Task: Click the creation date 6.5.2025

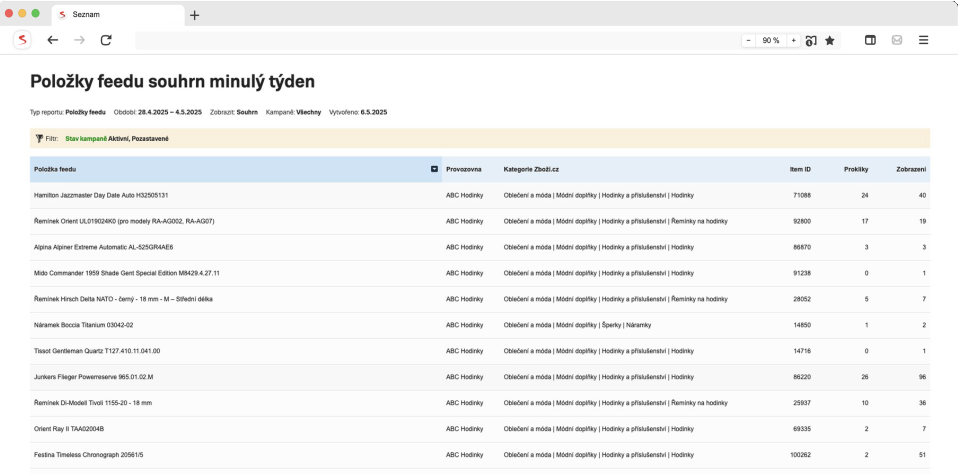Action: [374, 112]
